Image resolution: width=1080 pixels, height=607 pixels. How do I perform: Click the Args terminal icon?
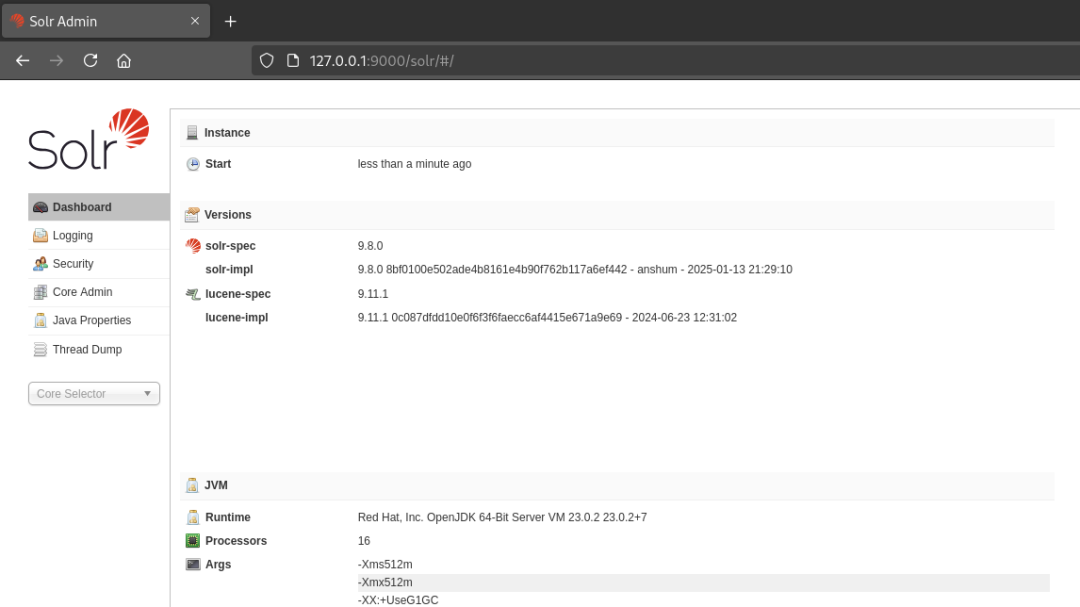[x=193, y=564]
